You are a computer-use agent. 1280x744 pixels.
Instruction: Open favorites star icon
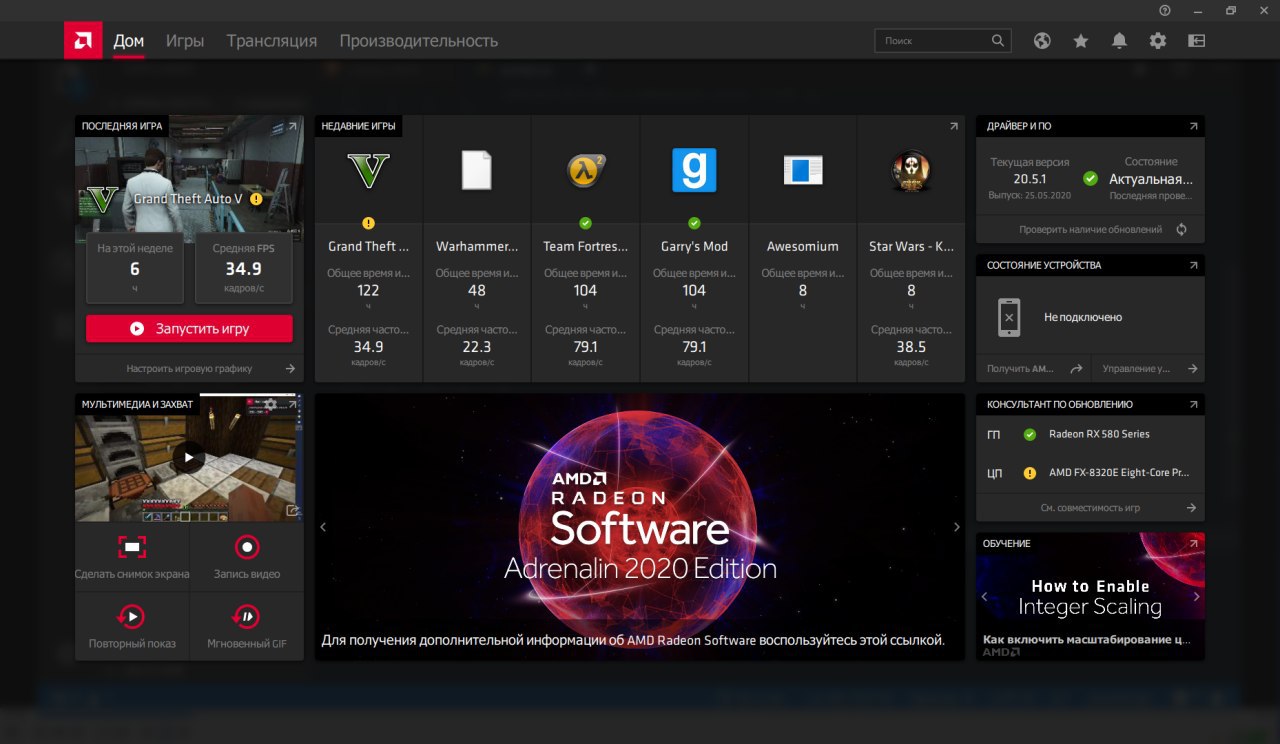click(x=1081, y=41)
